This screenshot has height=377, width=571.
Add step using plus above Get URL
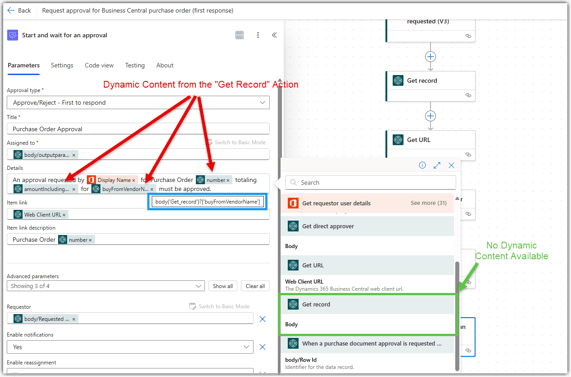[x=430, y=116]
